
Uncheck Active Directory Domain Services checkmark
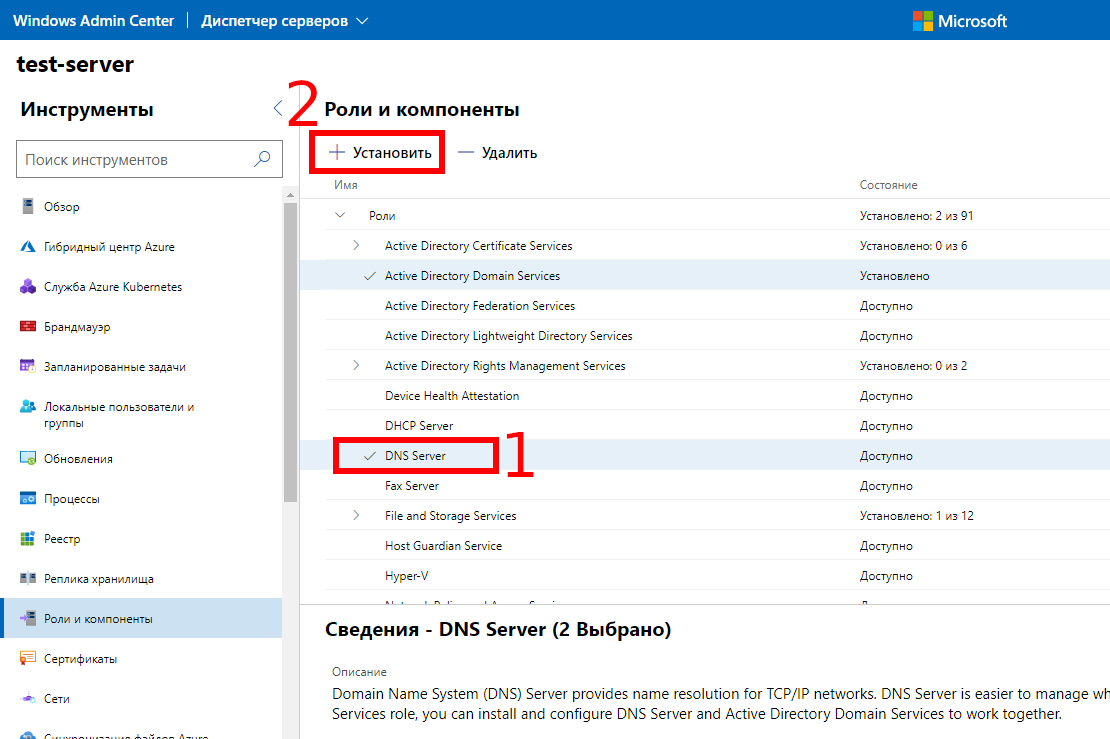pos(371,276)
